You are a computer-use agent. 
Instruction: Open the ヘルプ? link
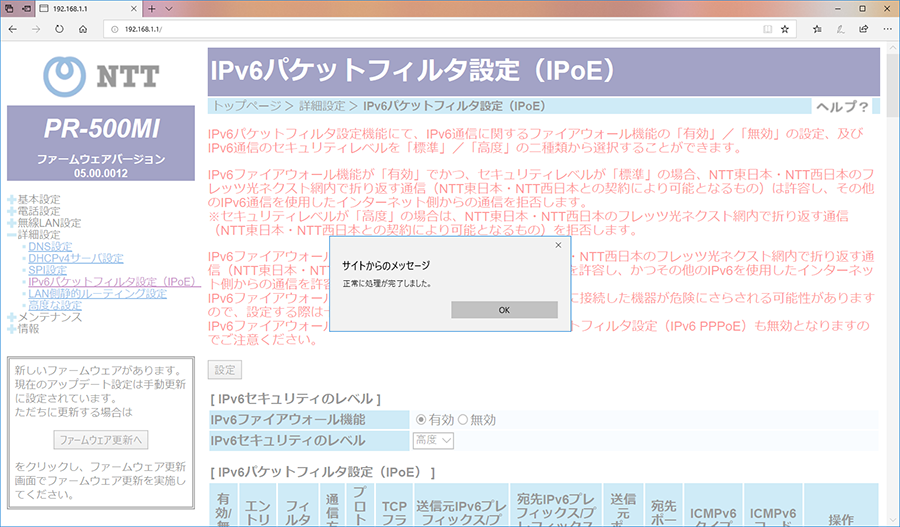[x=842, y=106]
